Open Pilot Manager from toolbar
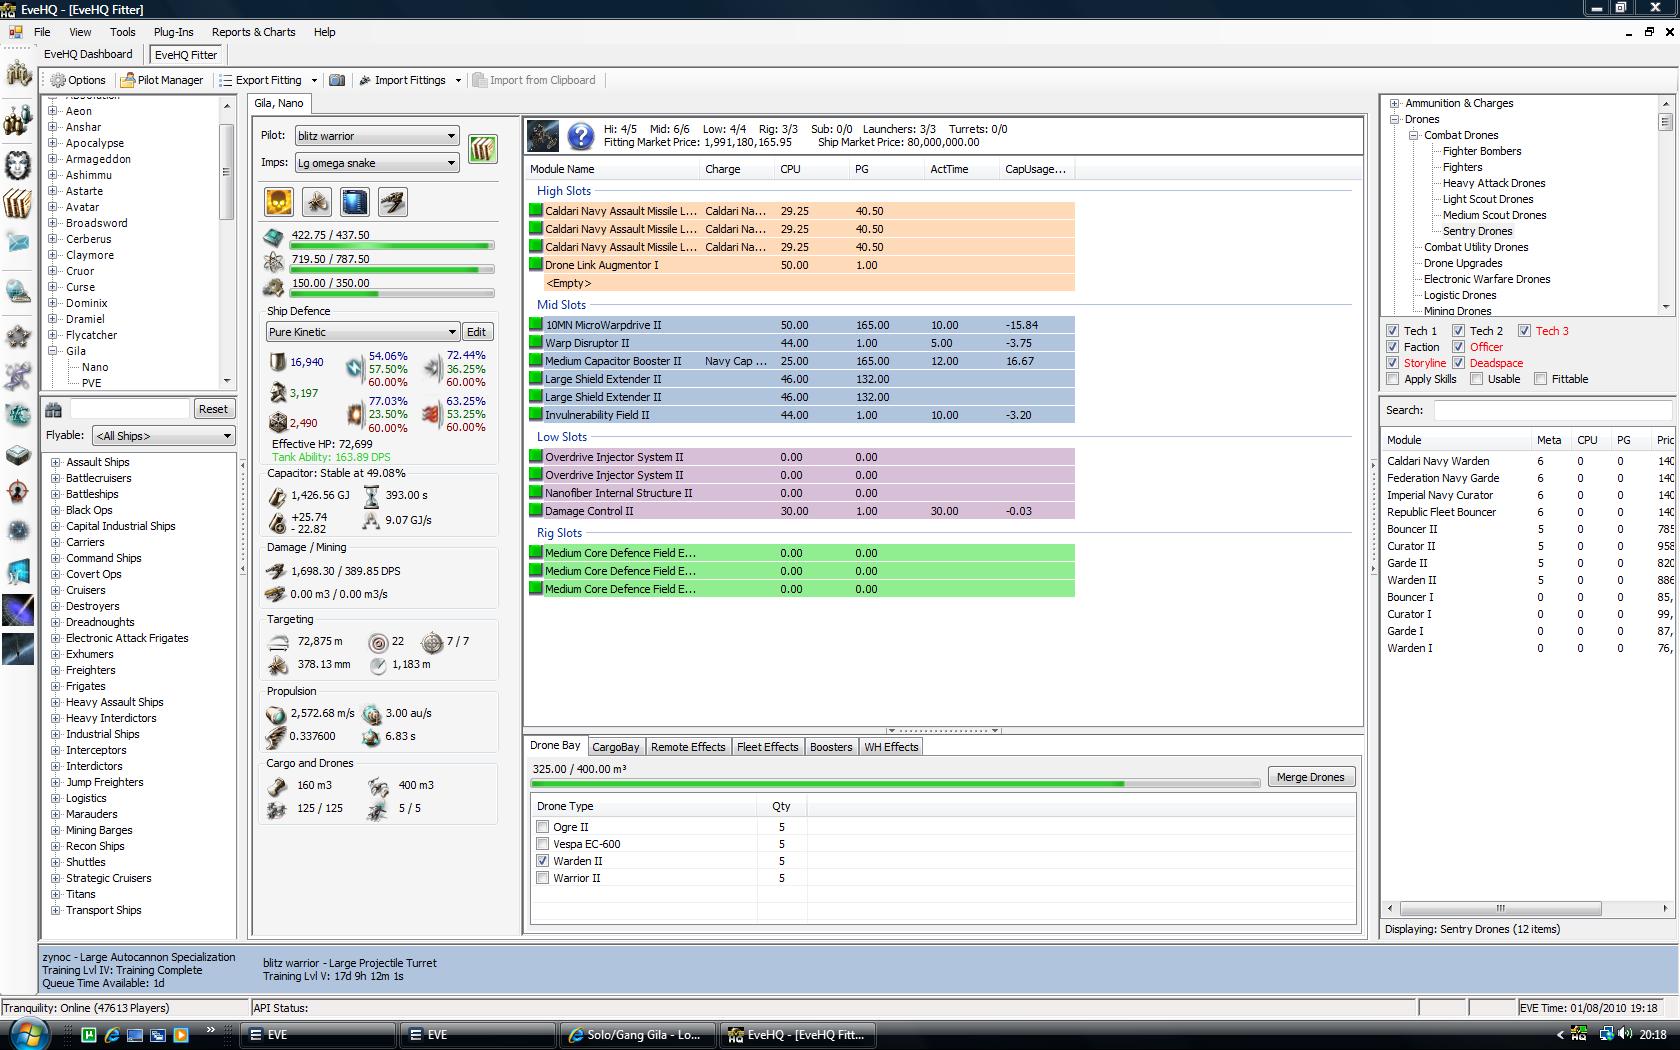1680x1050 pixels. pyautogui.click(x=161, y=80)
